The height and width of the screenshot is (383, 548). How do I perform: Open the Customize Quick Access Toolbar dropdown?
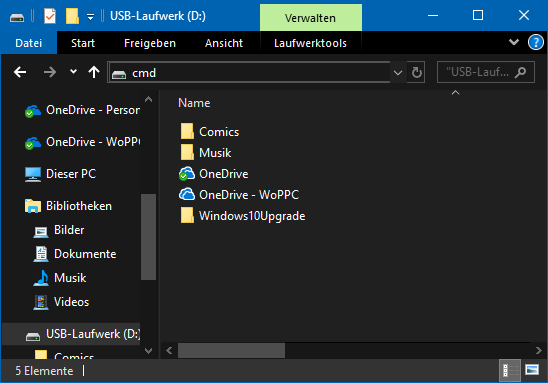(90, 16)
